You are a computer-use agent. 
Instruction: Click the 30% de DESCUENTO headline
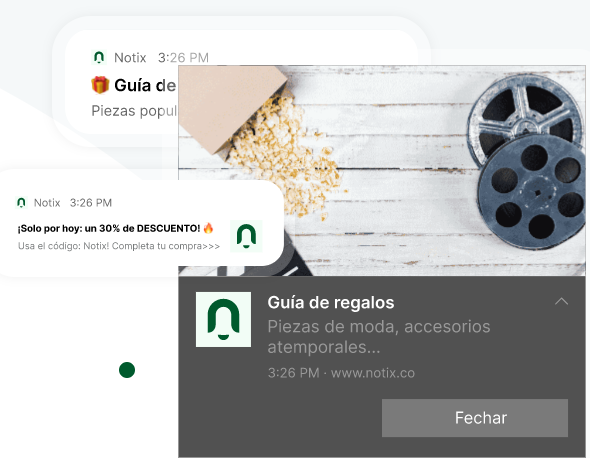[x=109, y=228]
